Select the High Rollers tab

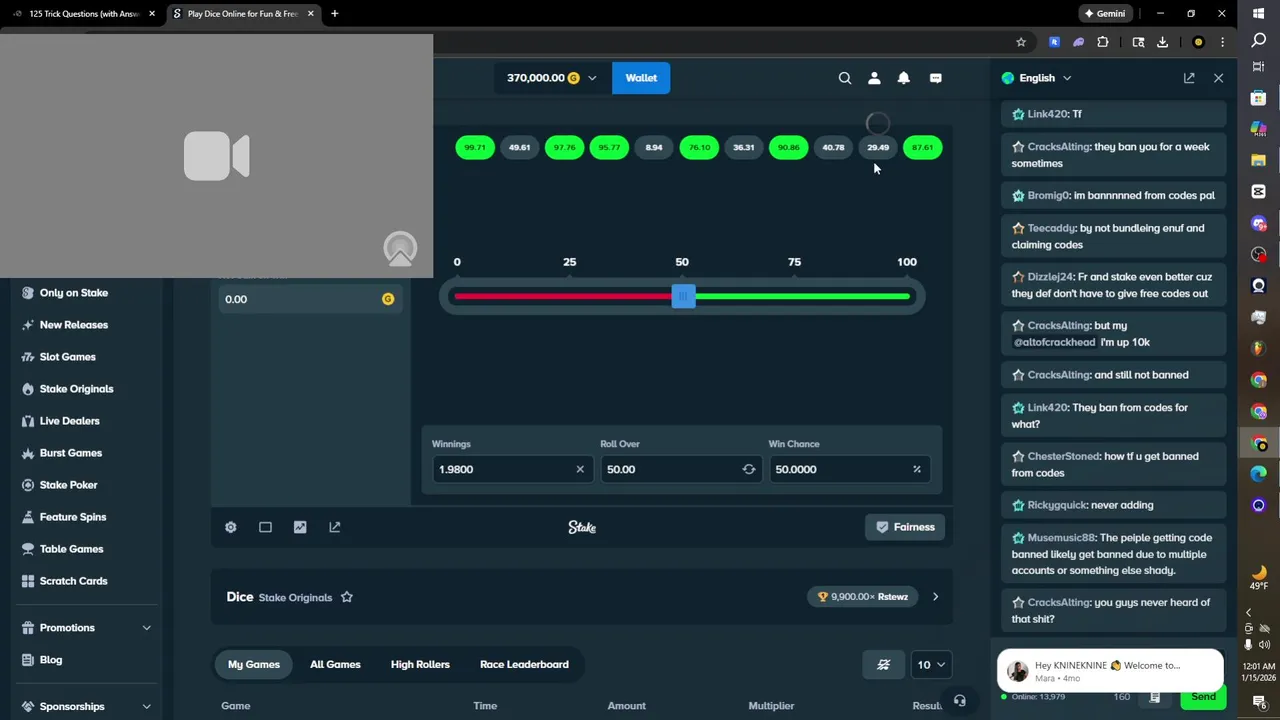coord(420,664)
